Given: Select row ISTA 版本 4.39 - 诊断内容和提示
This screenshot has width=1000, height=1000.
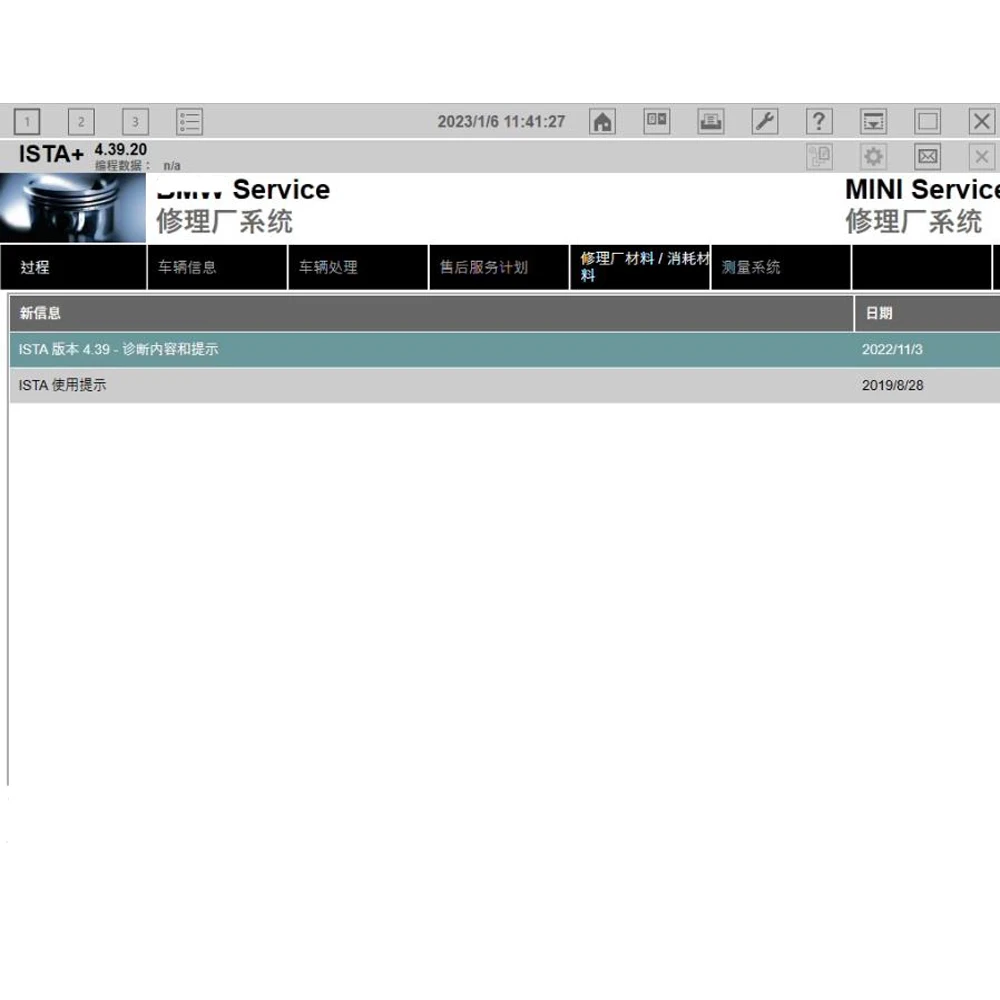Looking at the screenshot, I should 504,349.
